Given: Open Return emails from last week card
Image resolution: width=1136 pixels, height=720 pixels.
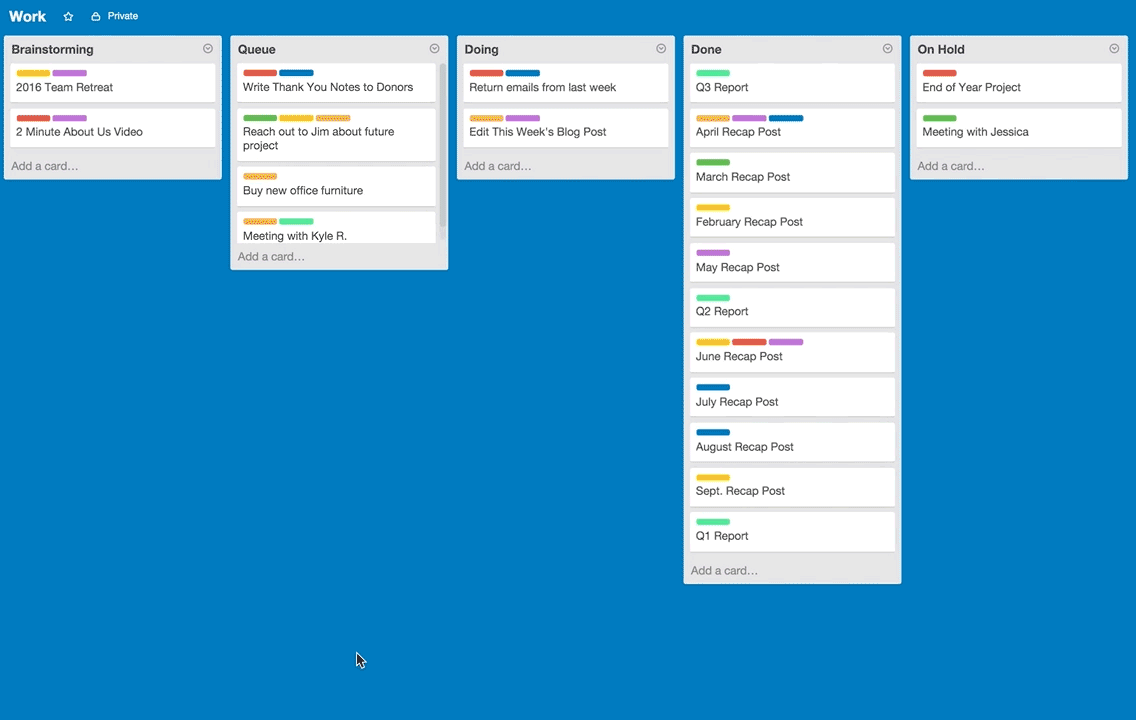Looking at the screenshot, I should (543, 88).
